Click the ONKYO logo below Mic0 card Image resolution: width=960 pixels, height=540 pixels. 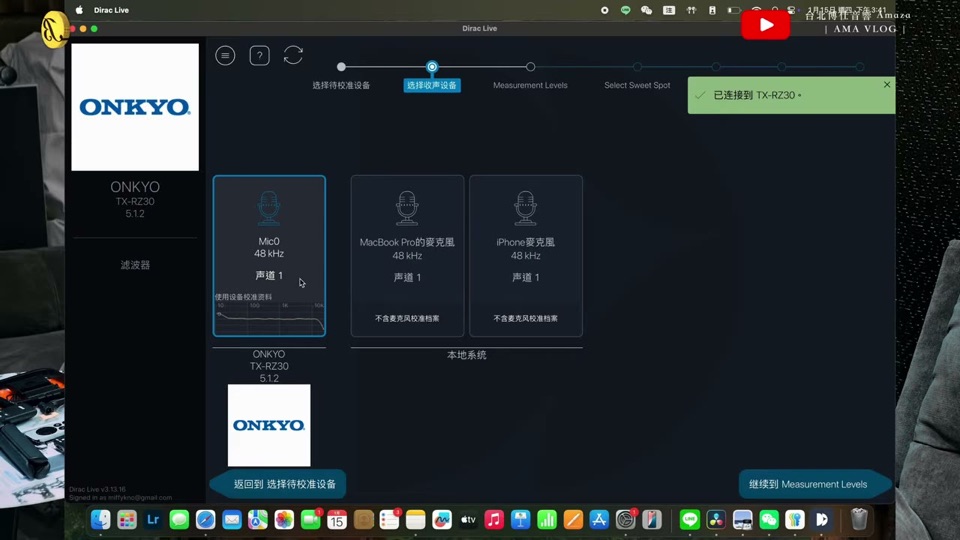pos(269,426)
